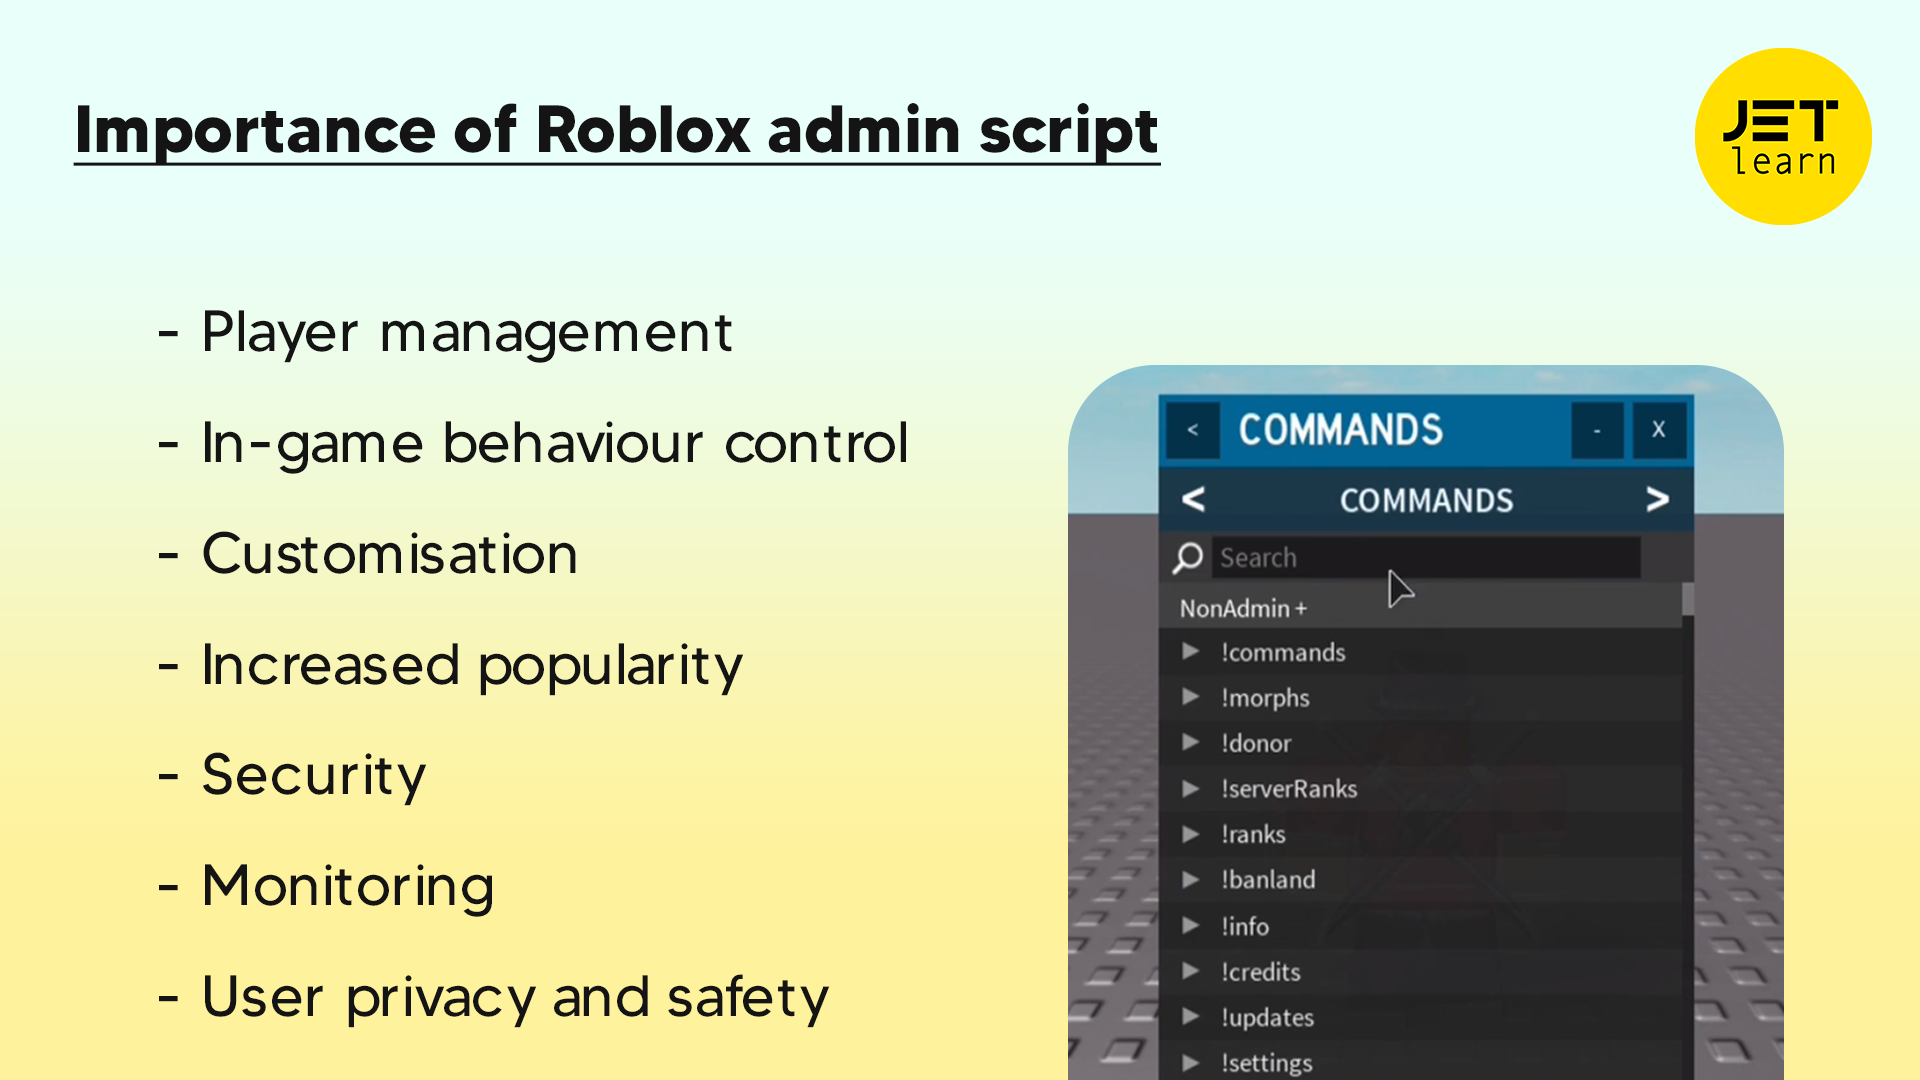Toggle open the !settings entry
Viewport: 1920px width, 1080px height.
tap(1268, 1062)
